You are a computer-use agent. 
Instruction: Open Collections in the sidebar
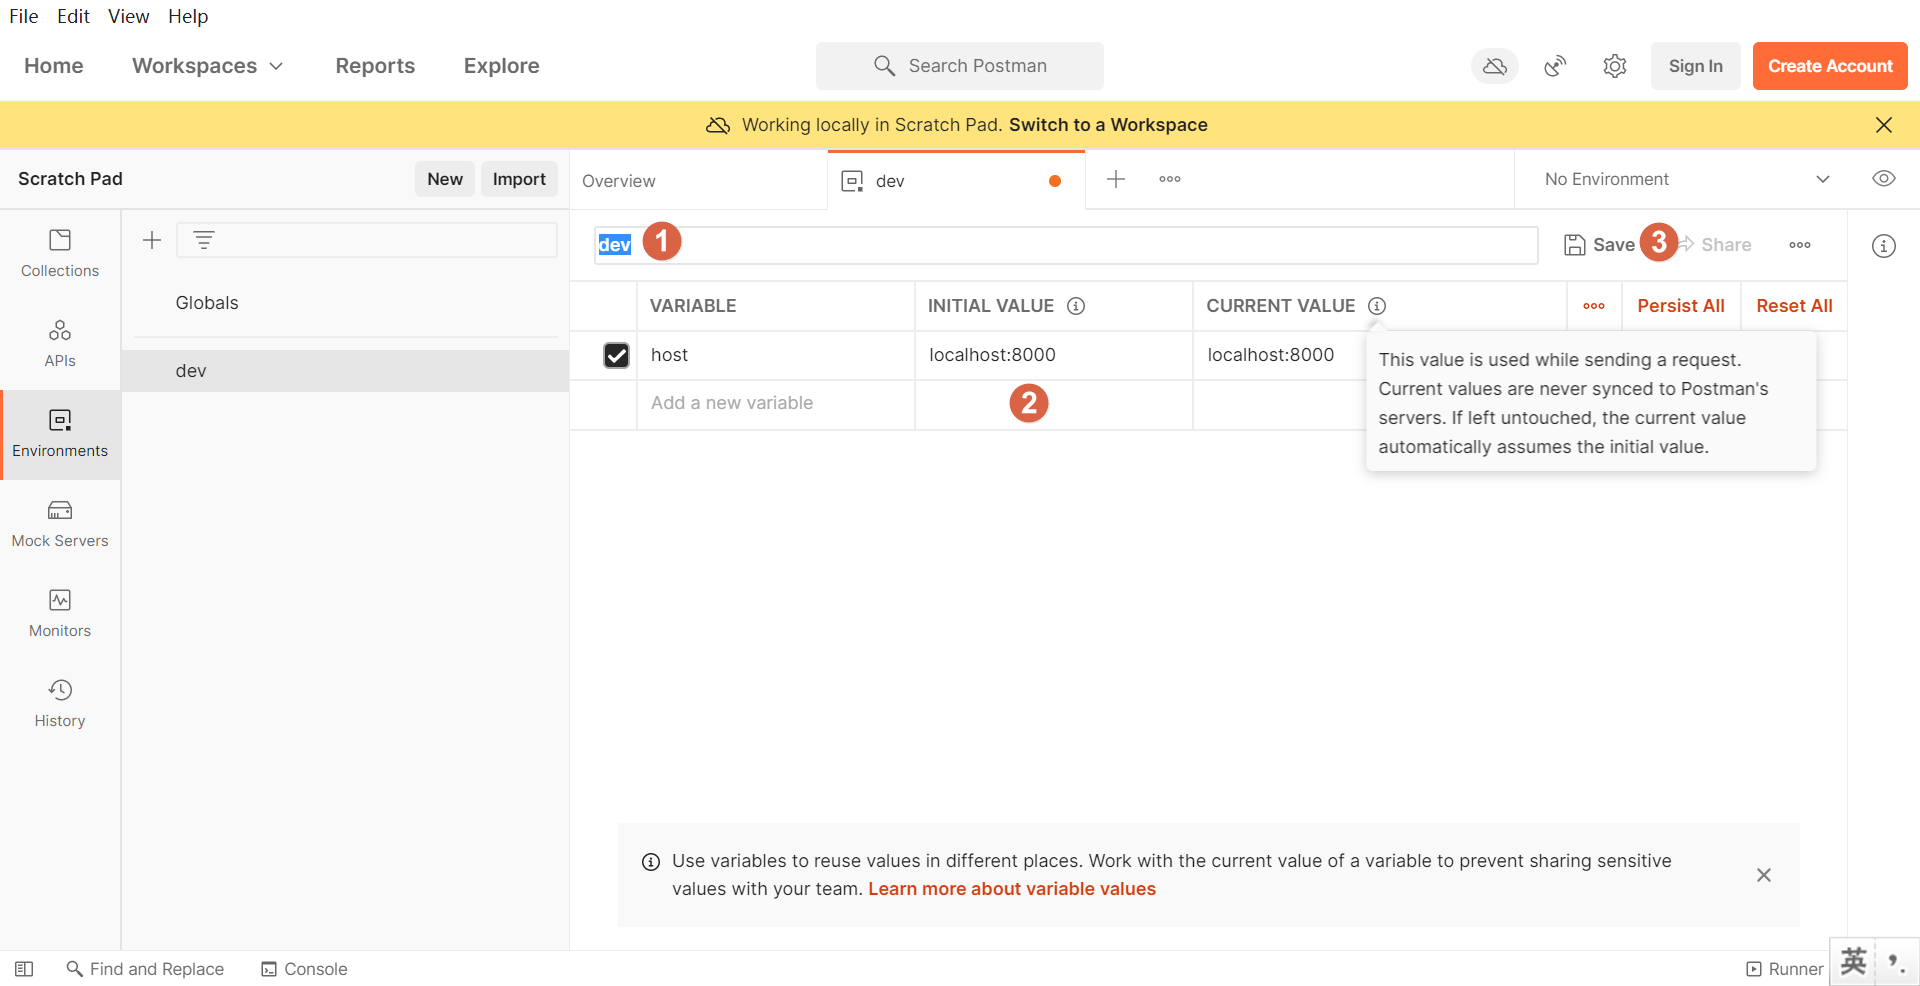[60, 254]
